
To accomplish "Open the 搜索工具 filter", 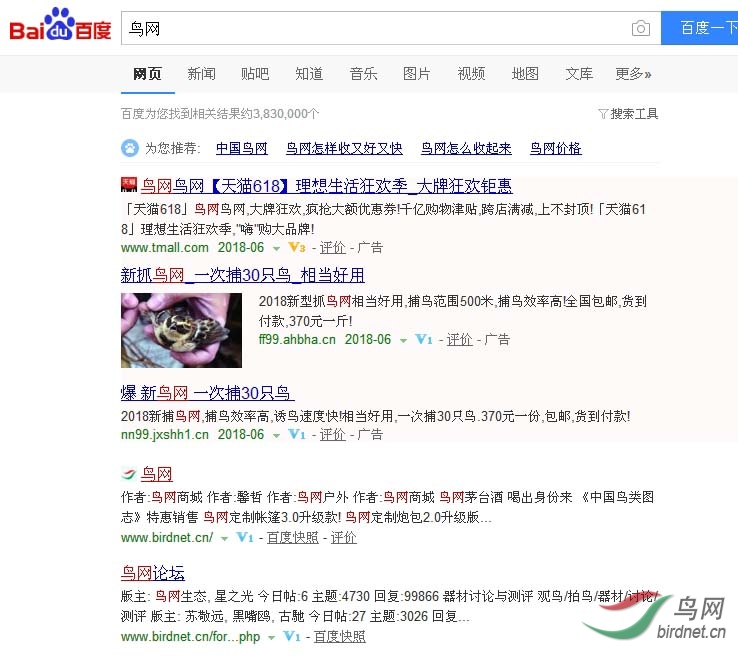I will [x=628, y=113].
